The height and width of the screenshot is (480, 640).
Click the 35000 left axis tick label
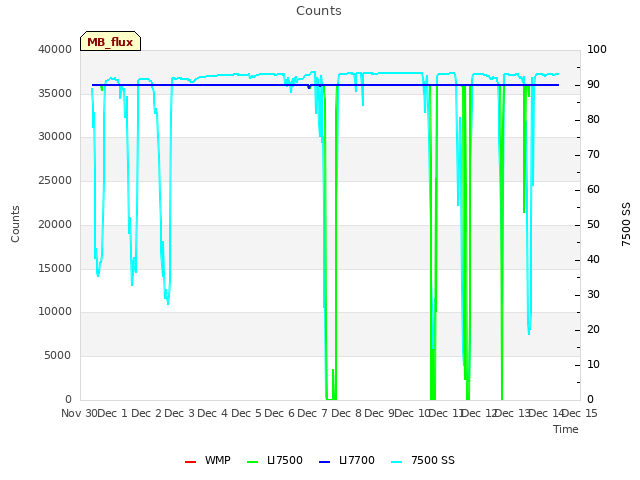tap(55, 93)
